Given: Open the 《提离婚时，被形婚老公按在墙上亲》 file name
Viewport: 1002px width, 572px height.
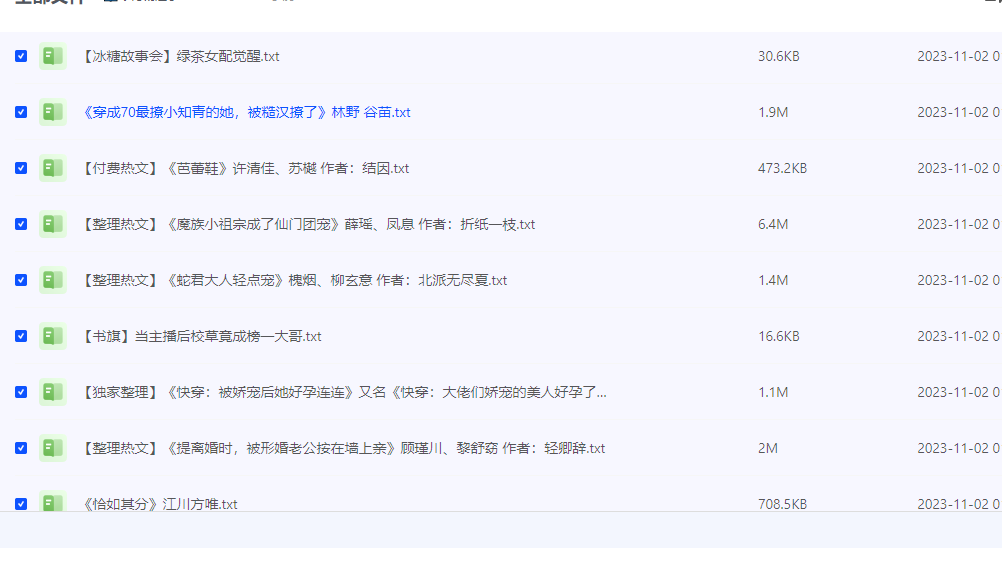Looking at the screenshot, I should point(342,449).
